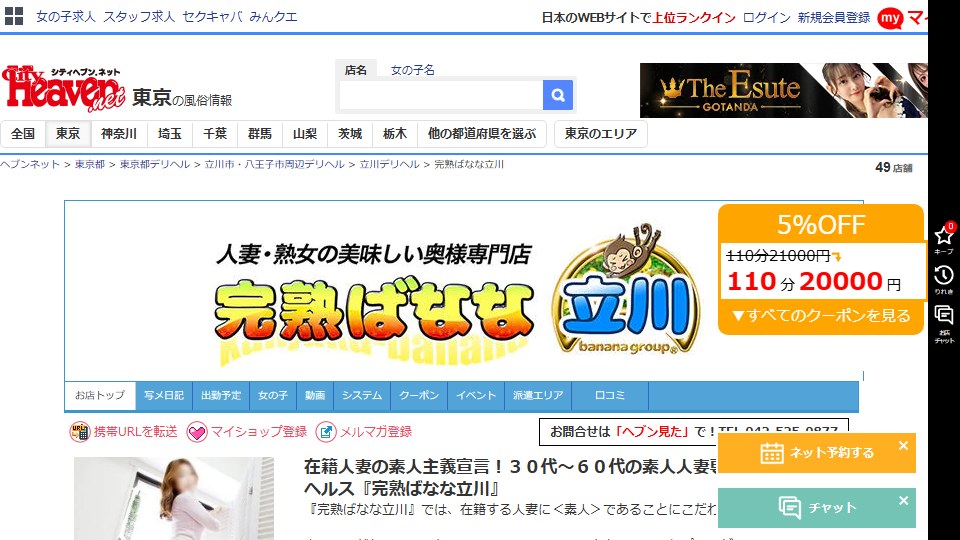
Task: Click セクキャバ top link
Action: [x=212, y=17]
